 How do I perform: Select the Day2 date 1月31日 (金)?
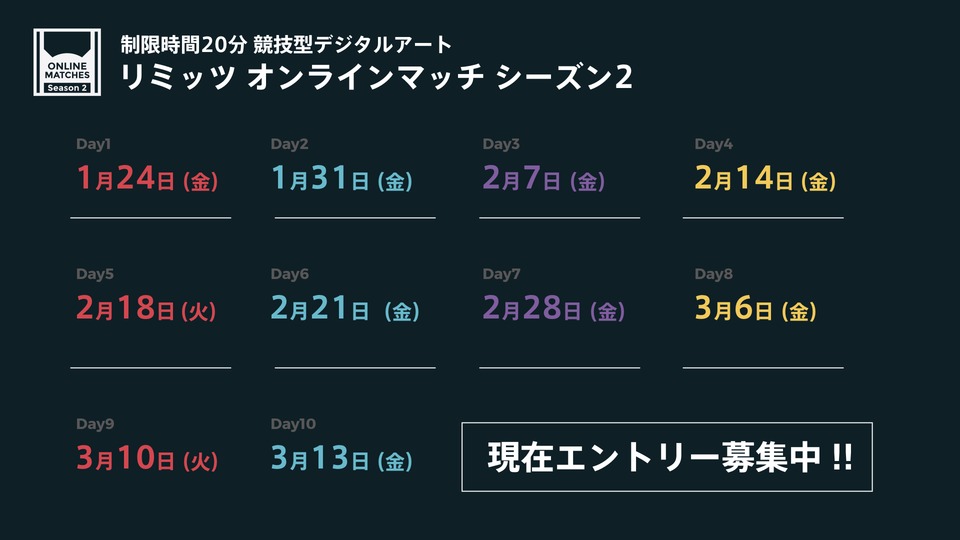342,178
